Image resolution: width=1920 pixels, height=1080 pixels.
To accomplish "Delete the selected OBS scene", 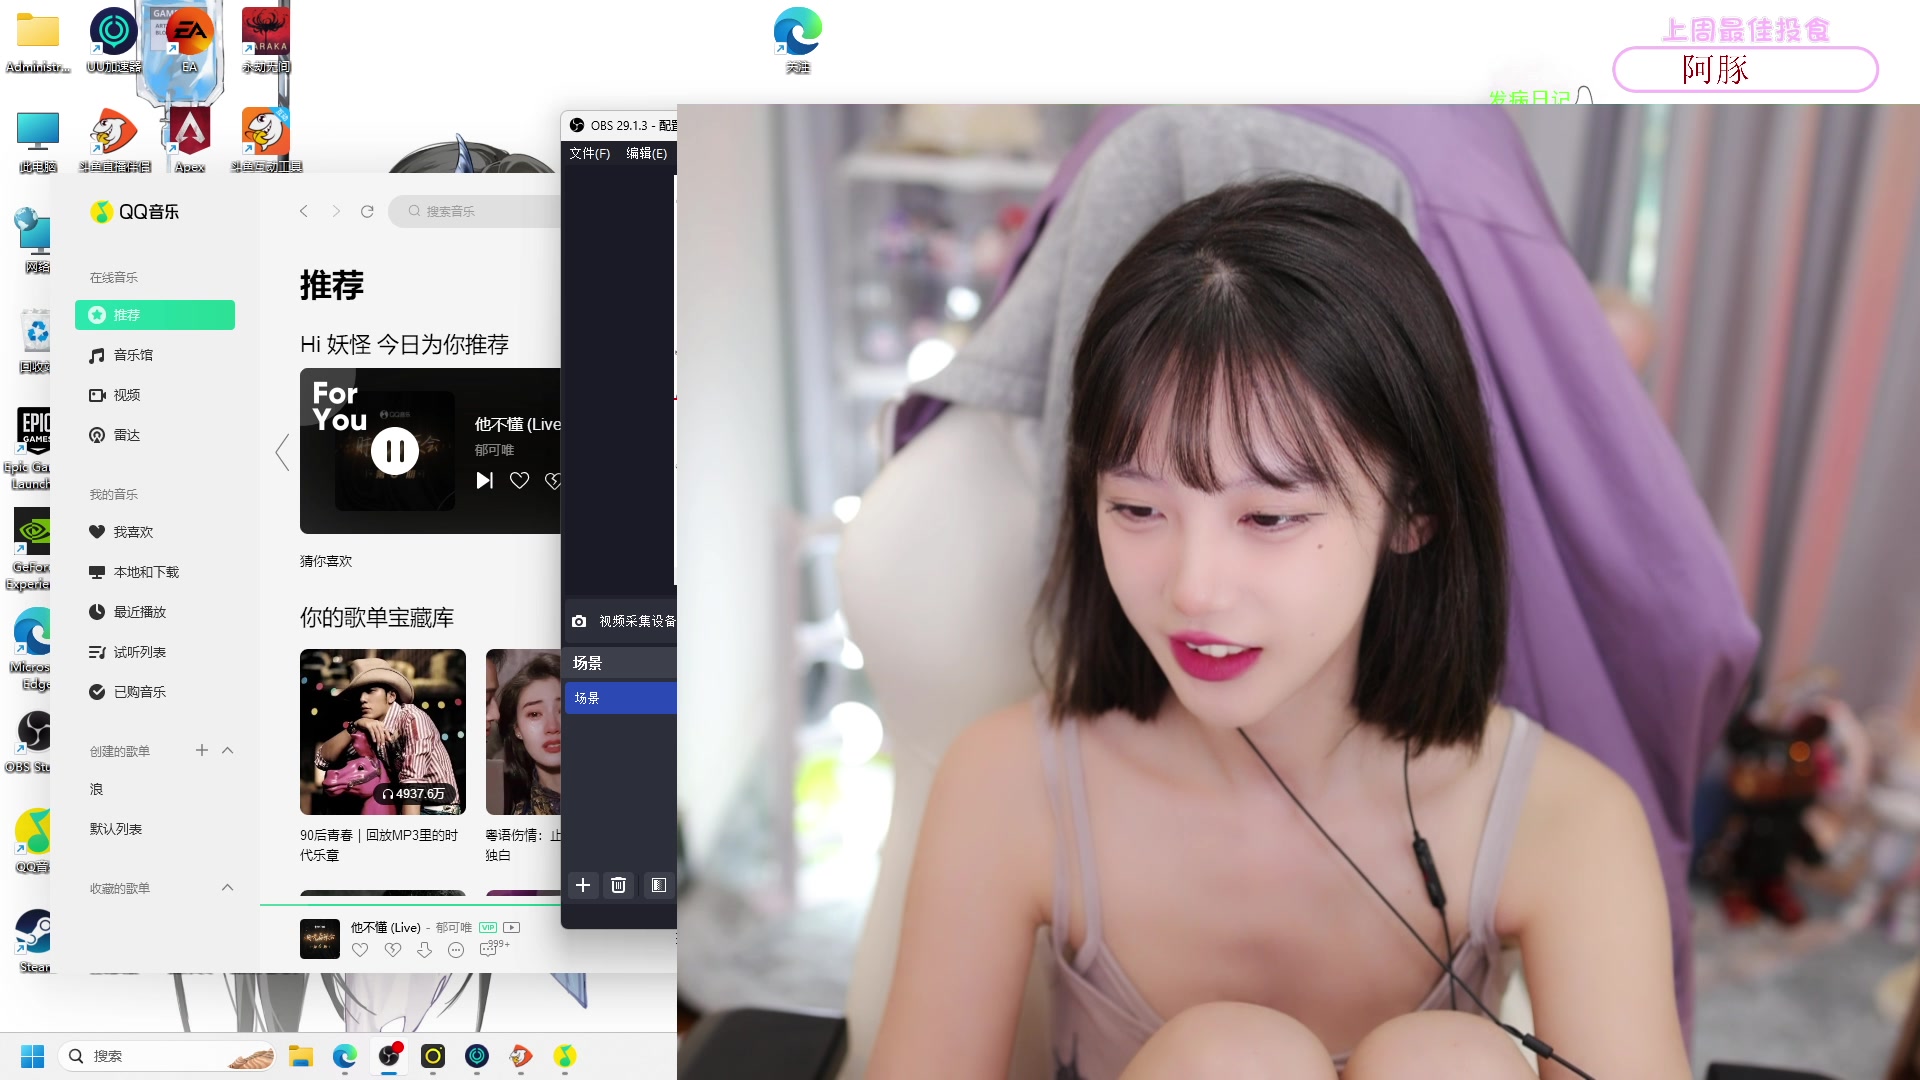I will (x=618, y=885).
